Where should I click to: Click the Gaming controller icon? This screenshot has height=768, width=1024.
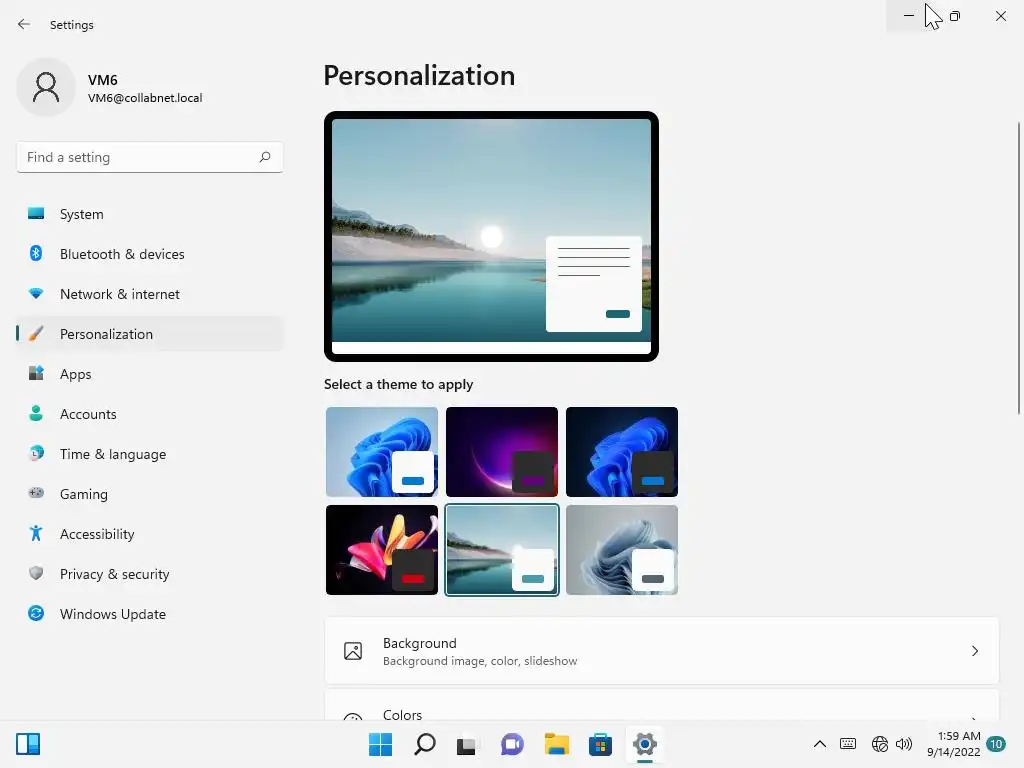coord(36,493)
